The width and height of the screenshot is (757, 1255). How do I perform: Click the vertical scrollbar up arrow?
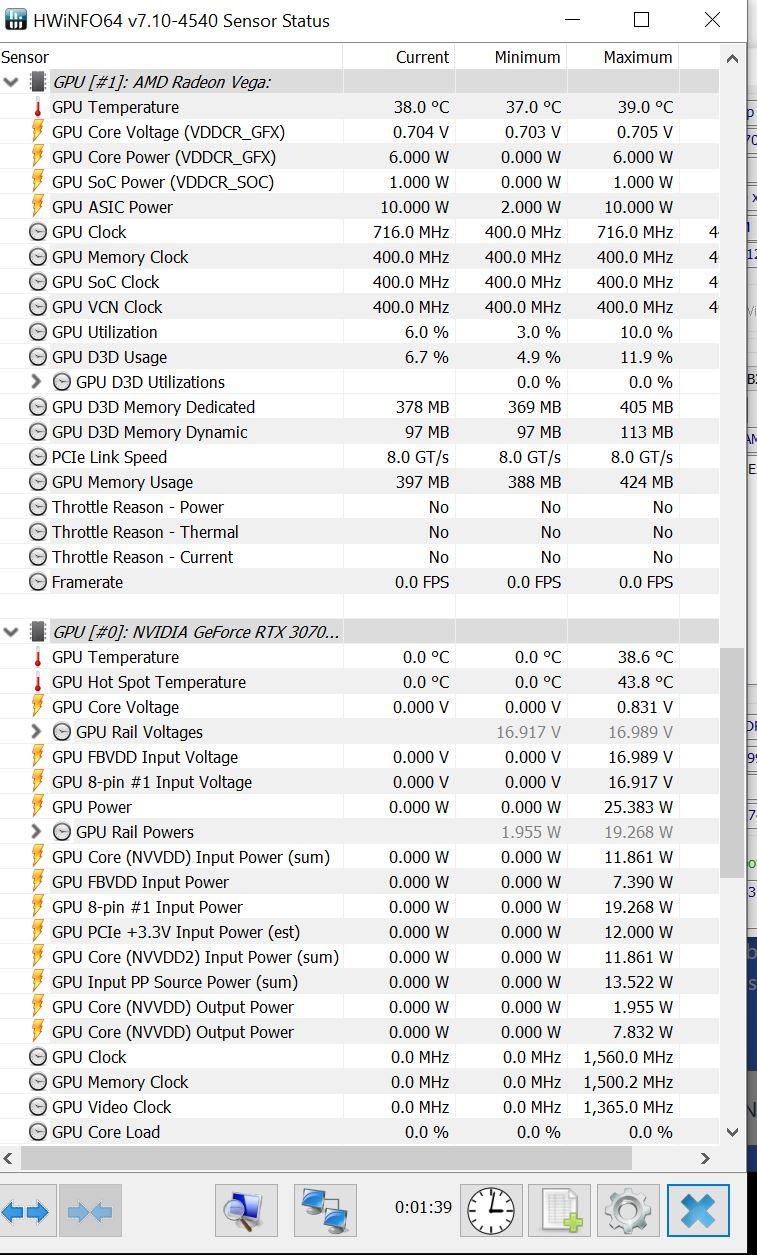click(733, 58)
